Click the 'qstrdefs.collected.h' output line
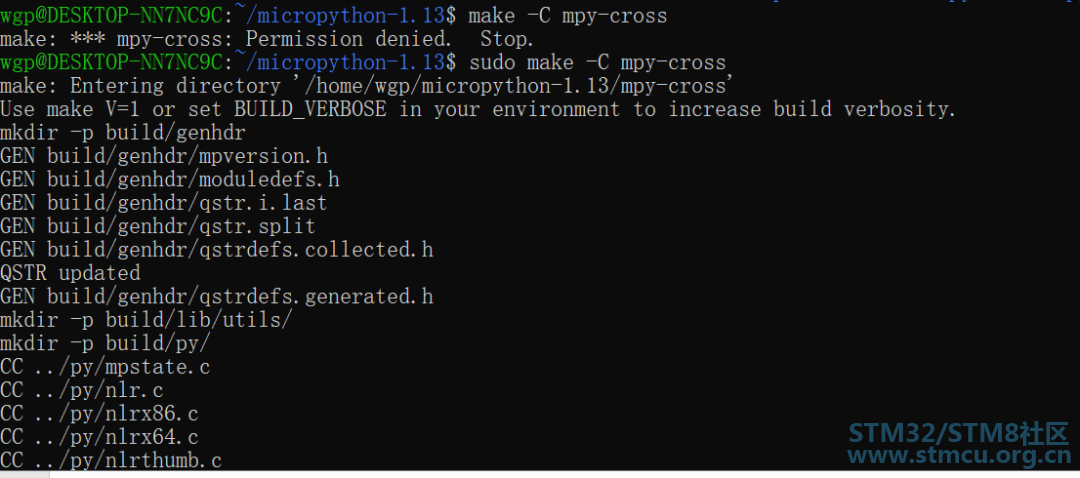This screenshot has width=1080, height=478. [216, 250]
